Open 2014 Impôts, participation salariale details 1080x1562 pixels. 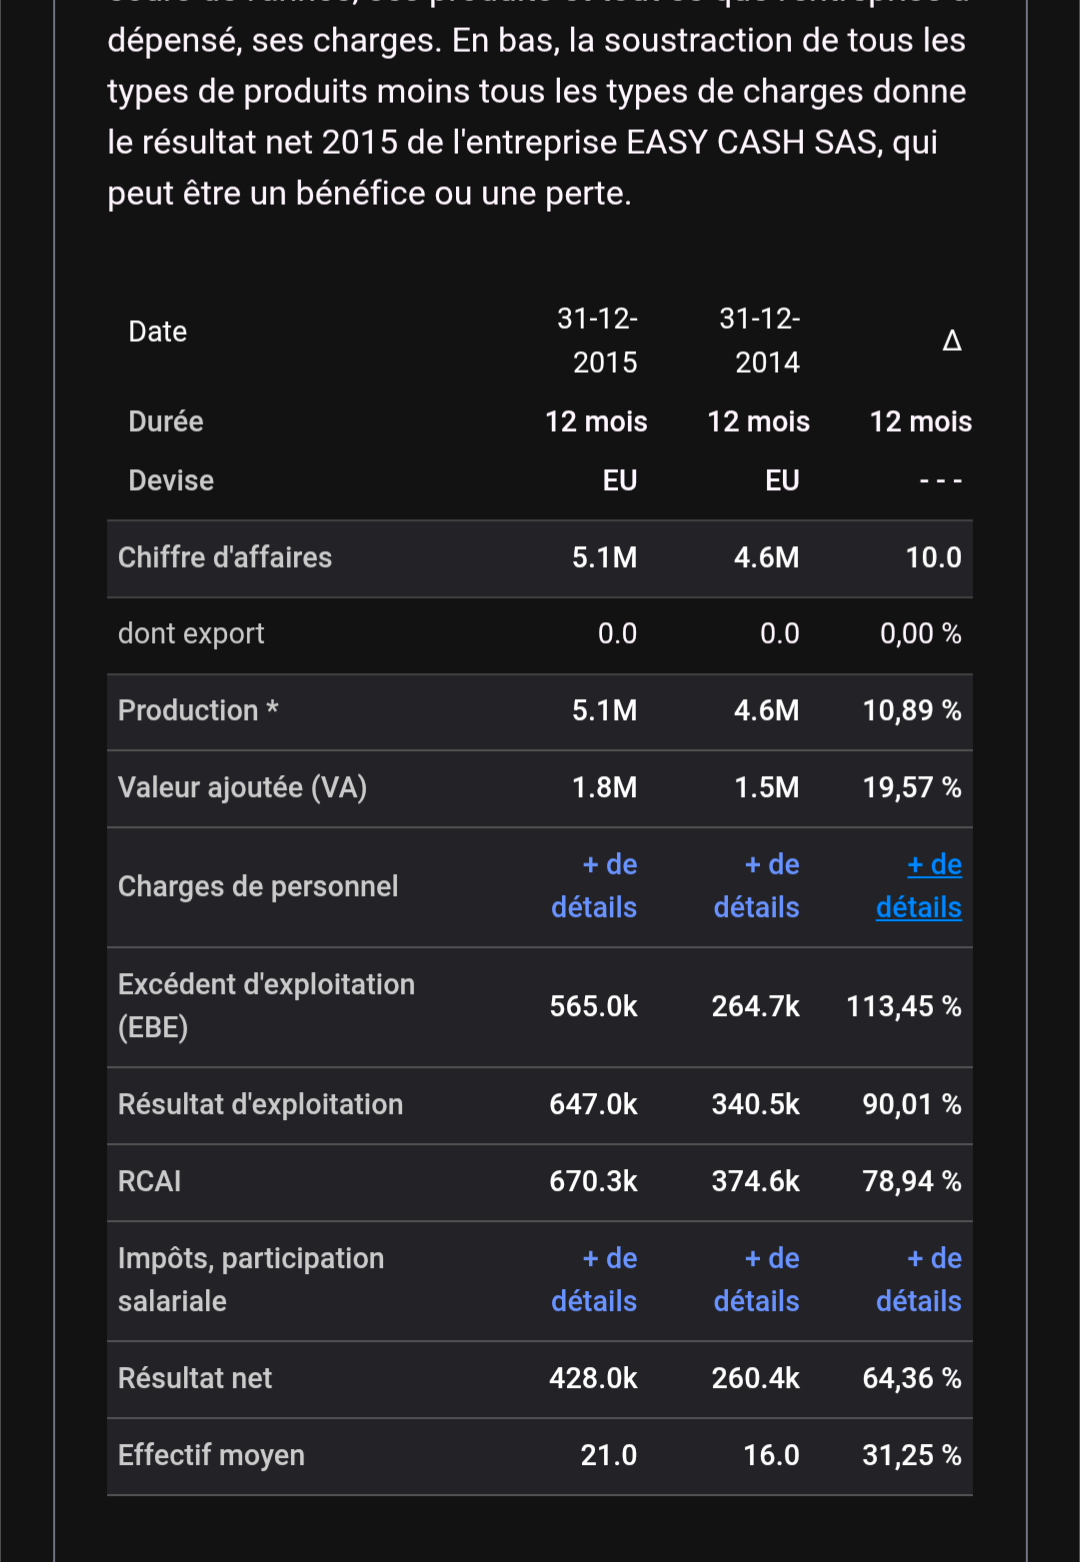tap(757, 1280)
